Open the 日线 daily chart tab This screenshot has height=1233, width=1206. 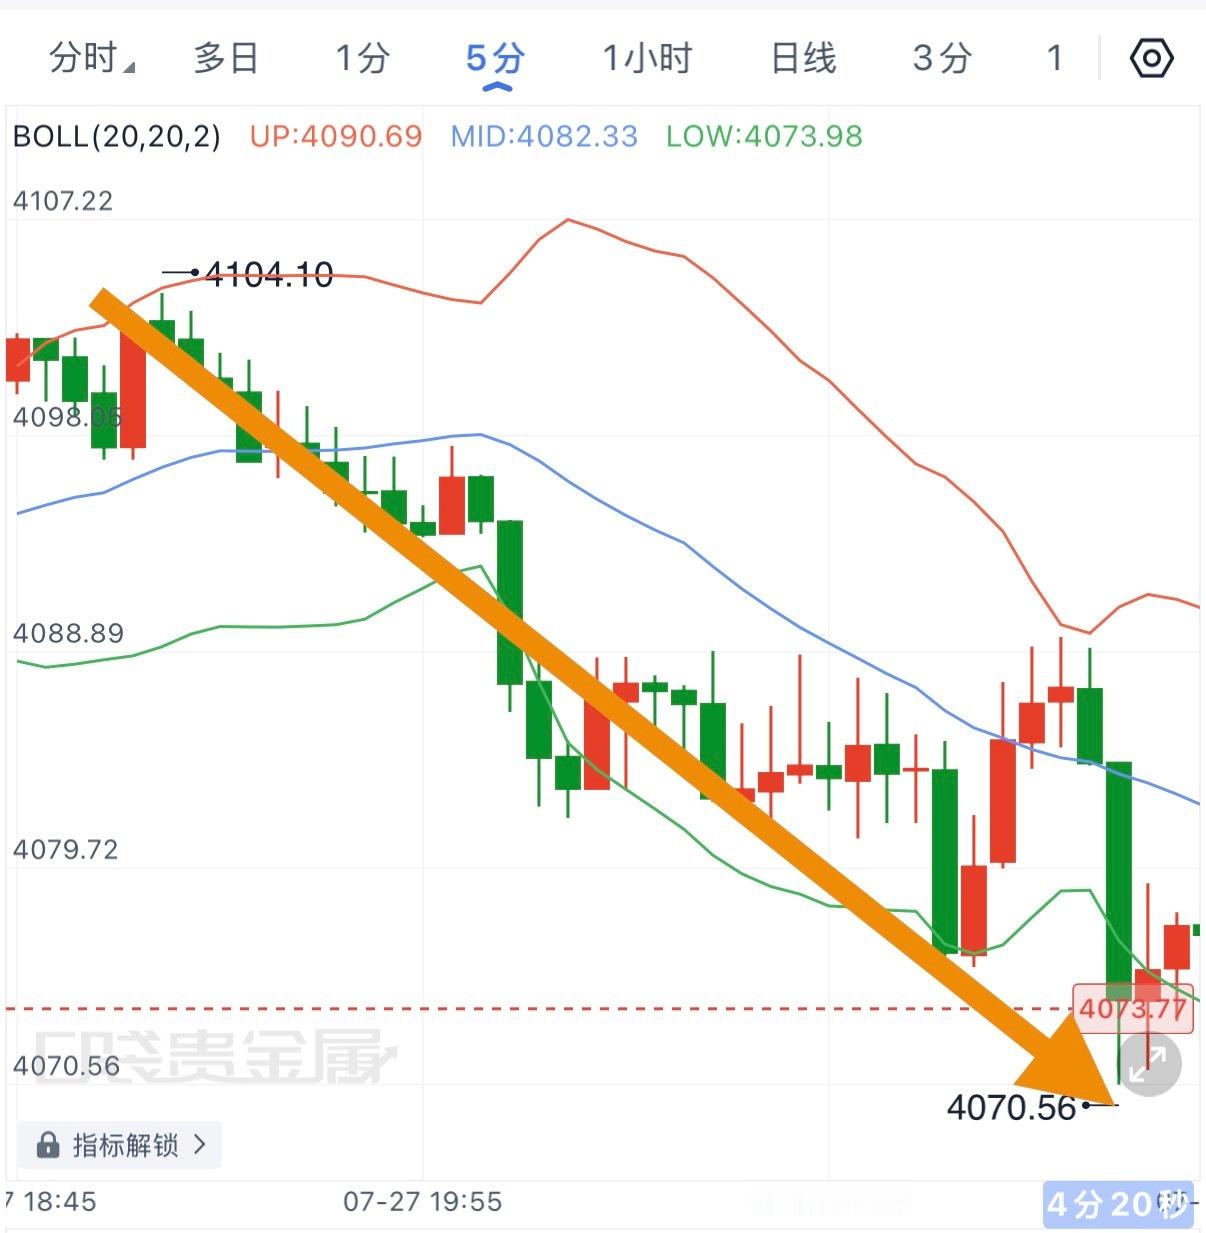pyautogui.click(x=803, y=58)
